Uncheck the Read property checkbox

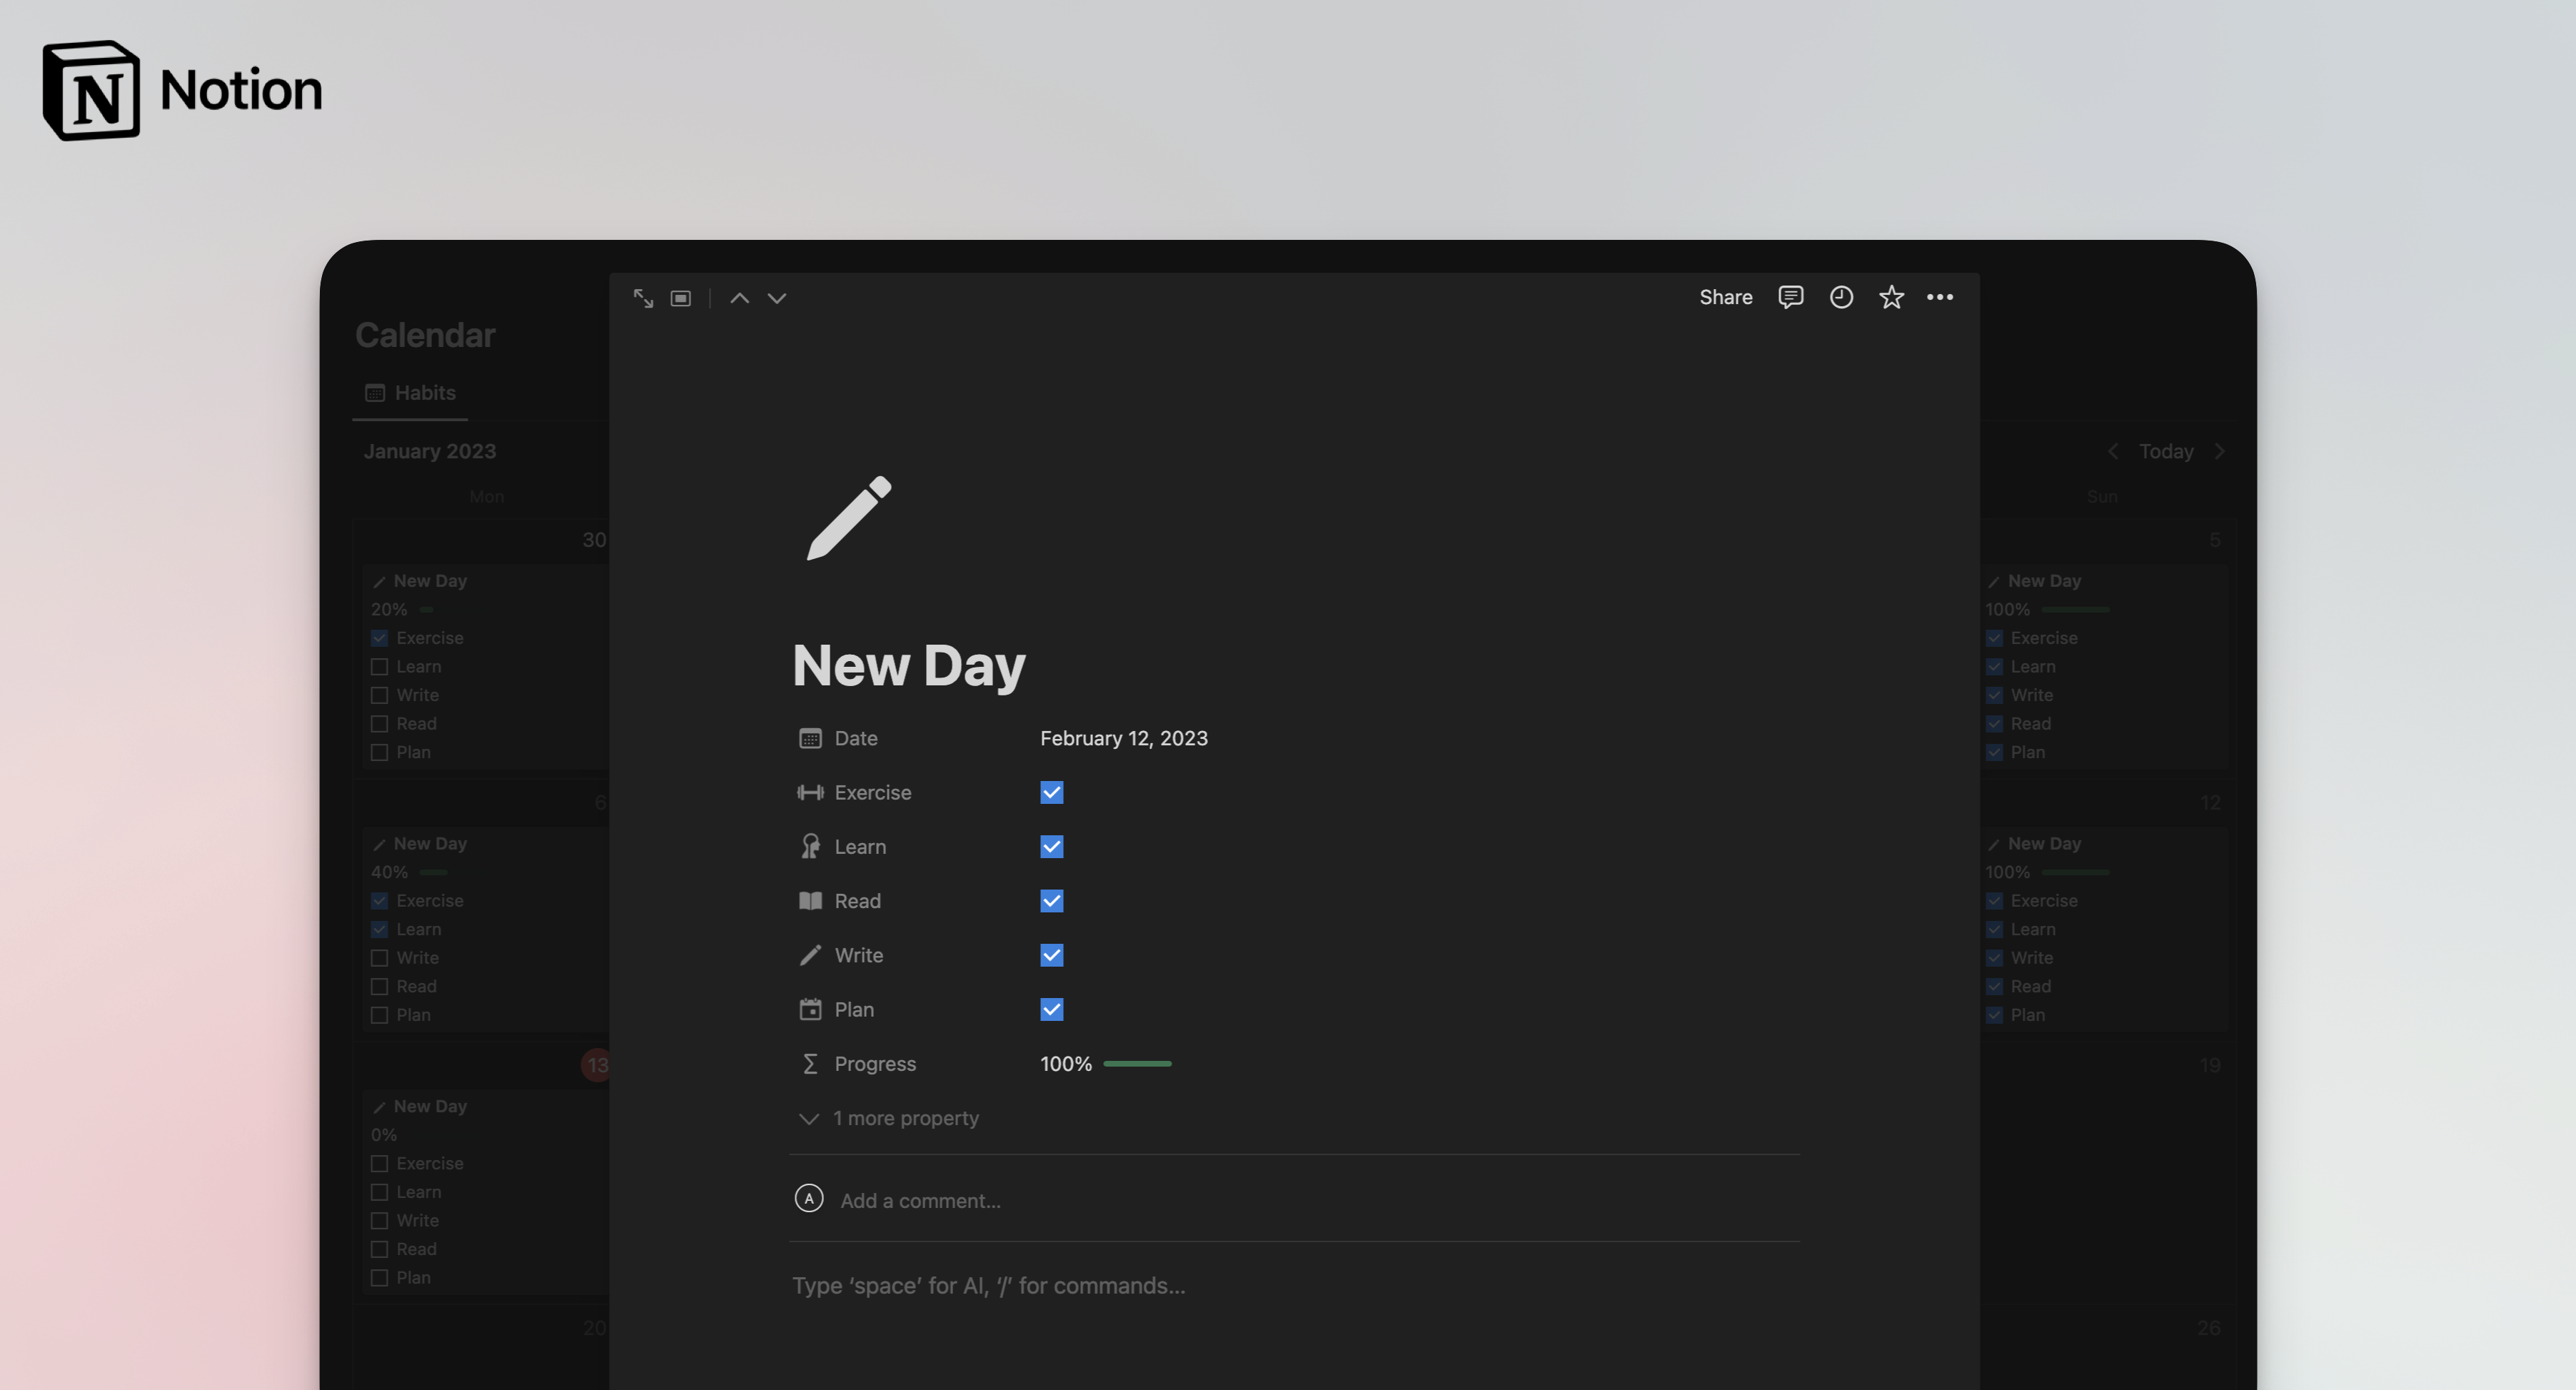point(1051,901)
